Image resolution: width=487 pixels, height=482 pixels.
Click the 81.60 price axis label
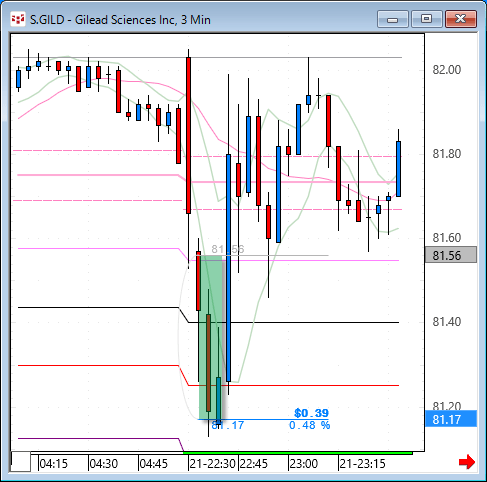(x=447, y=238)
